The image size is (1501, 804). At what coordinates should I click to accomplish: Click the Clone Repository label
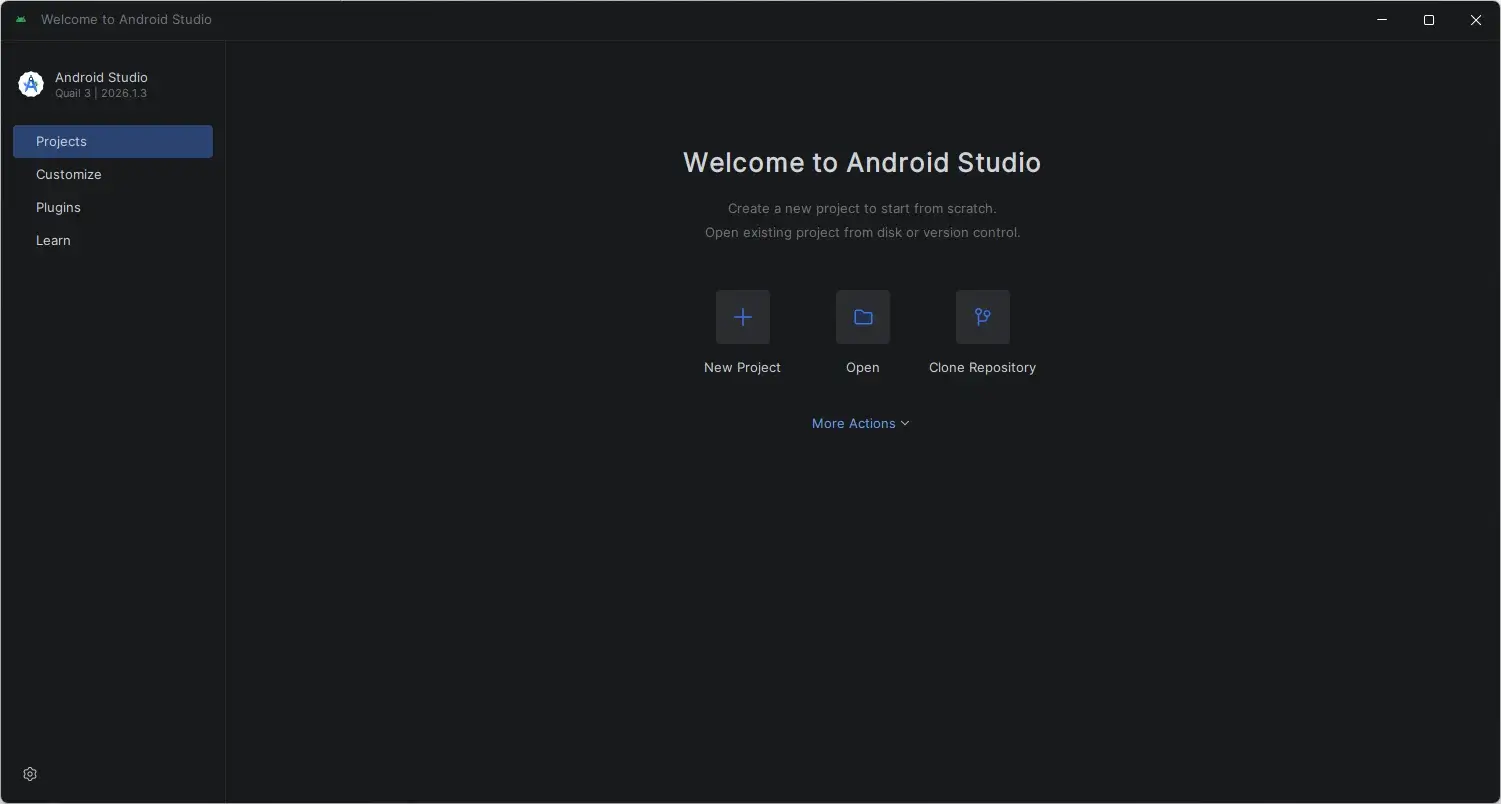click(982, 367)
